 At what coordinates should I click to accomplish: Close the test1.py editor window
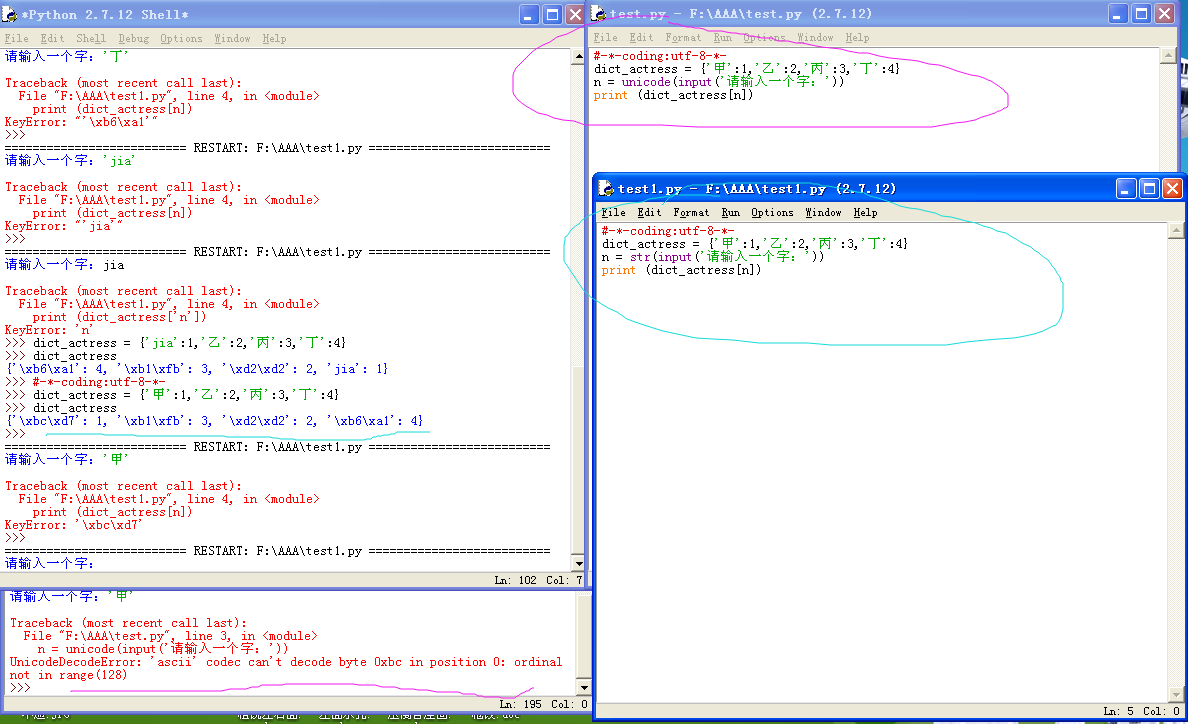[1172, 188]
